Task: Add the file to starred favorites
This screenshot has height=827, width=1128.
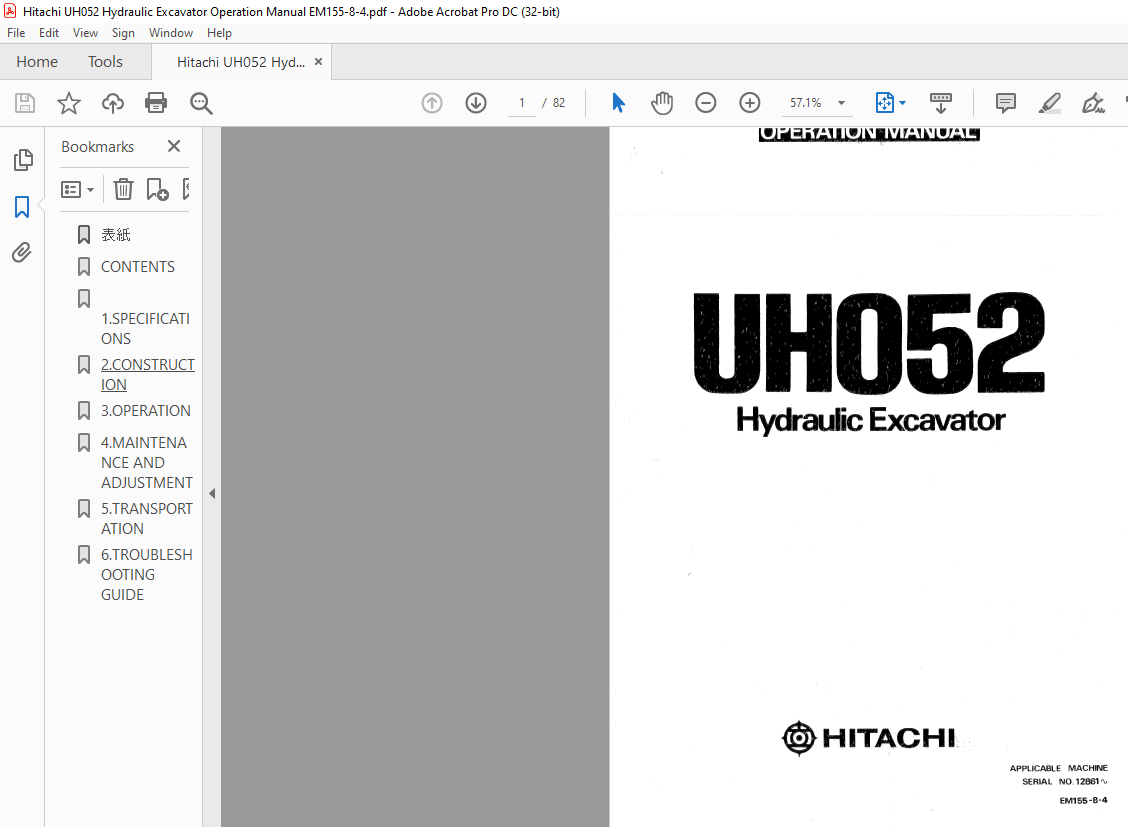Action: [69, 103]
